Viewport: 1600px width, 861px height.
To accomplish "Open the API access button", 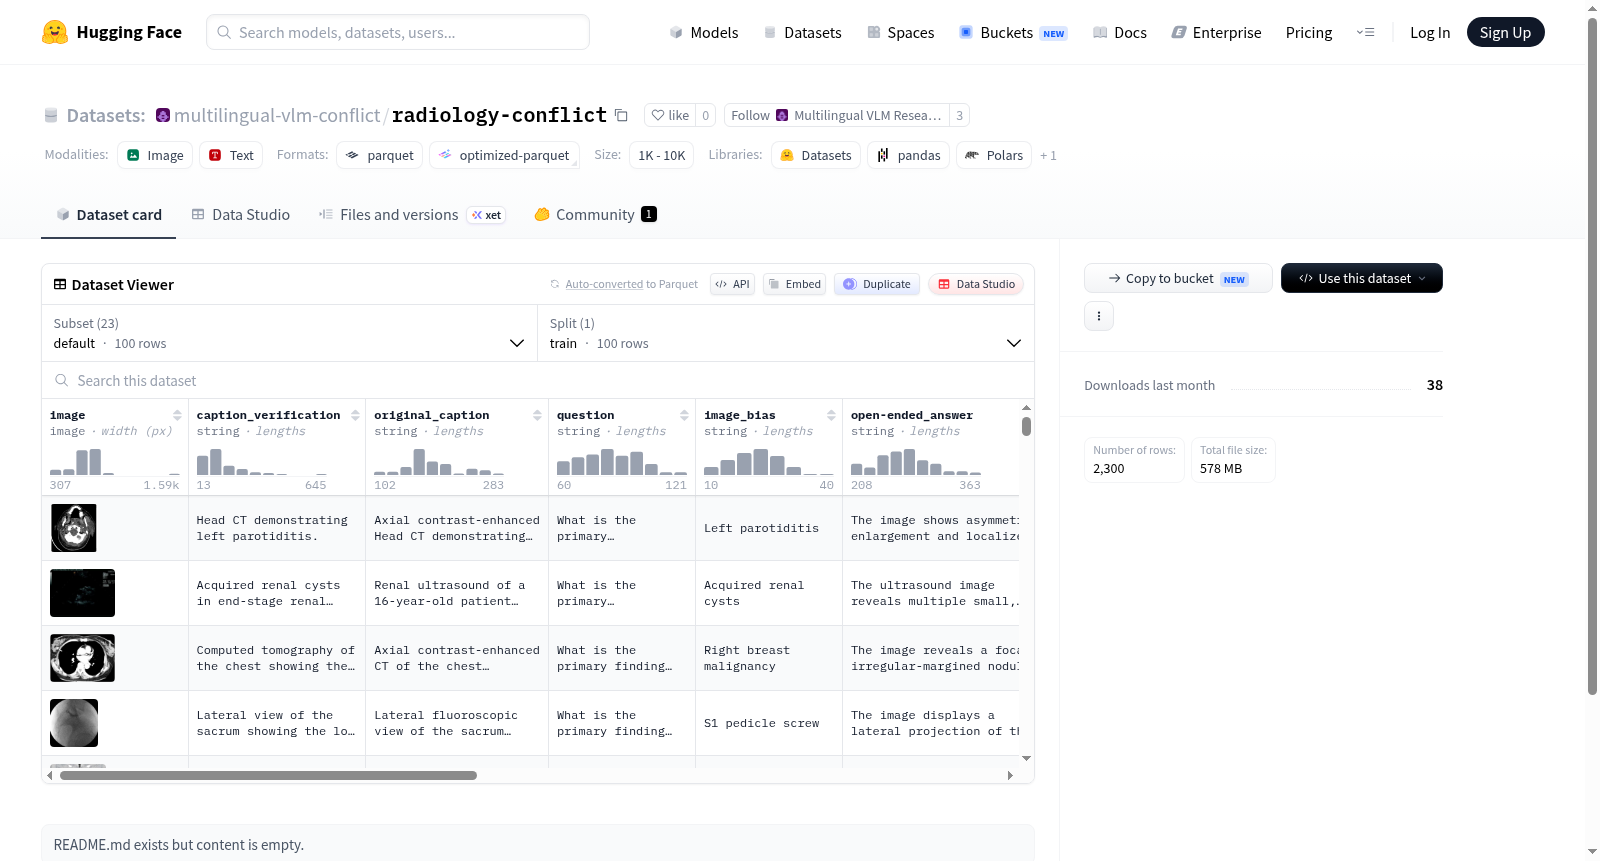I will click(733, 284).
